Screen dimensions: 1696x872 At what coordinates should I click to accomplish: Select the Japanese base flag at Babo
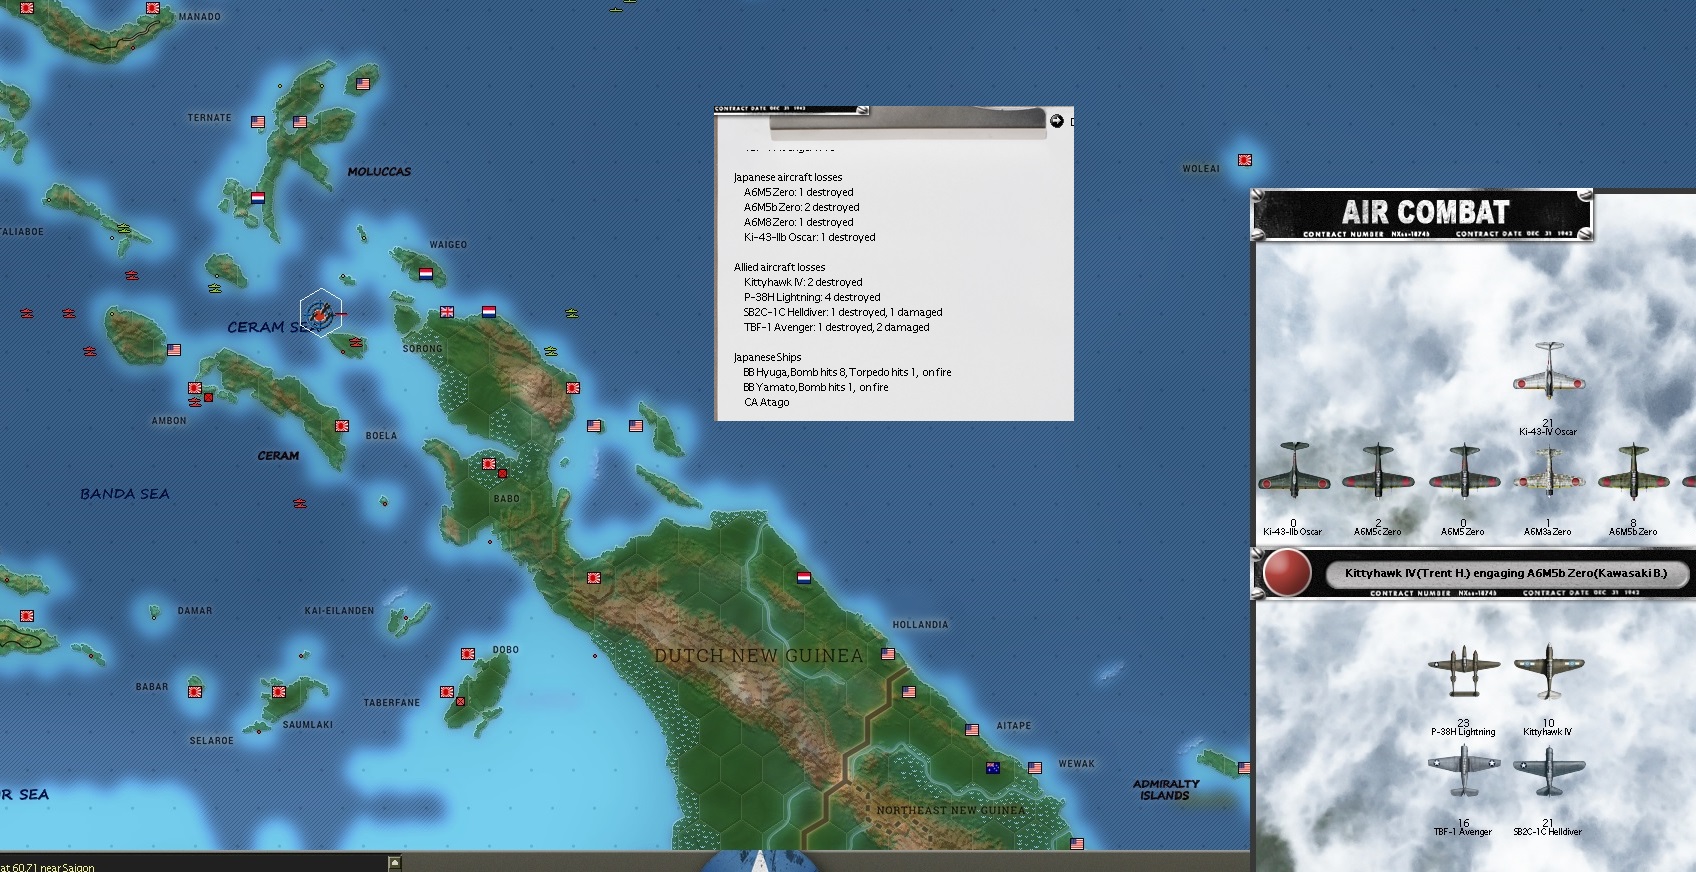tap(489, 464)
